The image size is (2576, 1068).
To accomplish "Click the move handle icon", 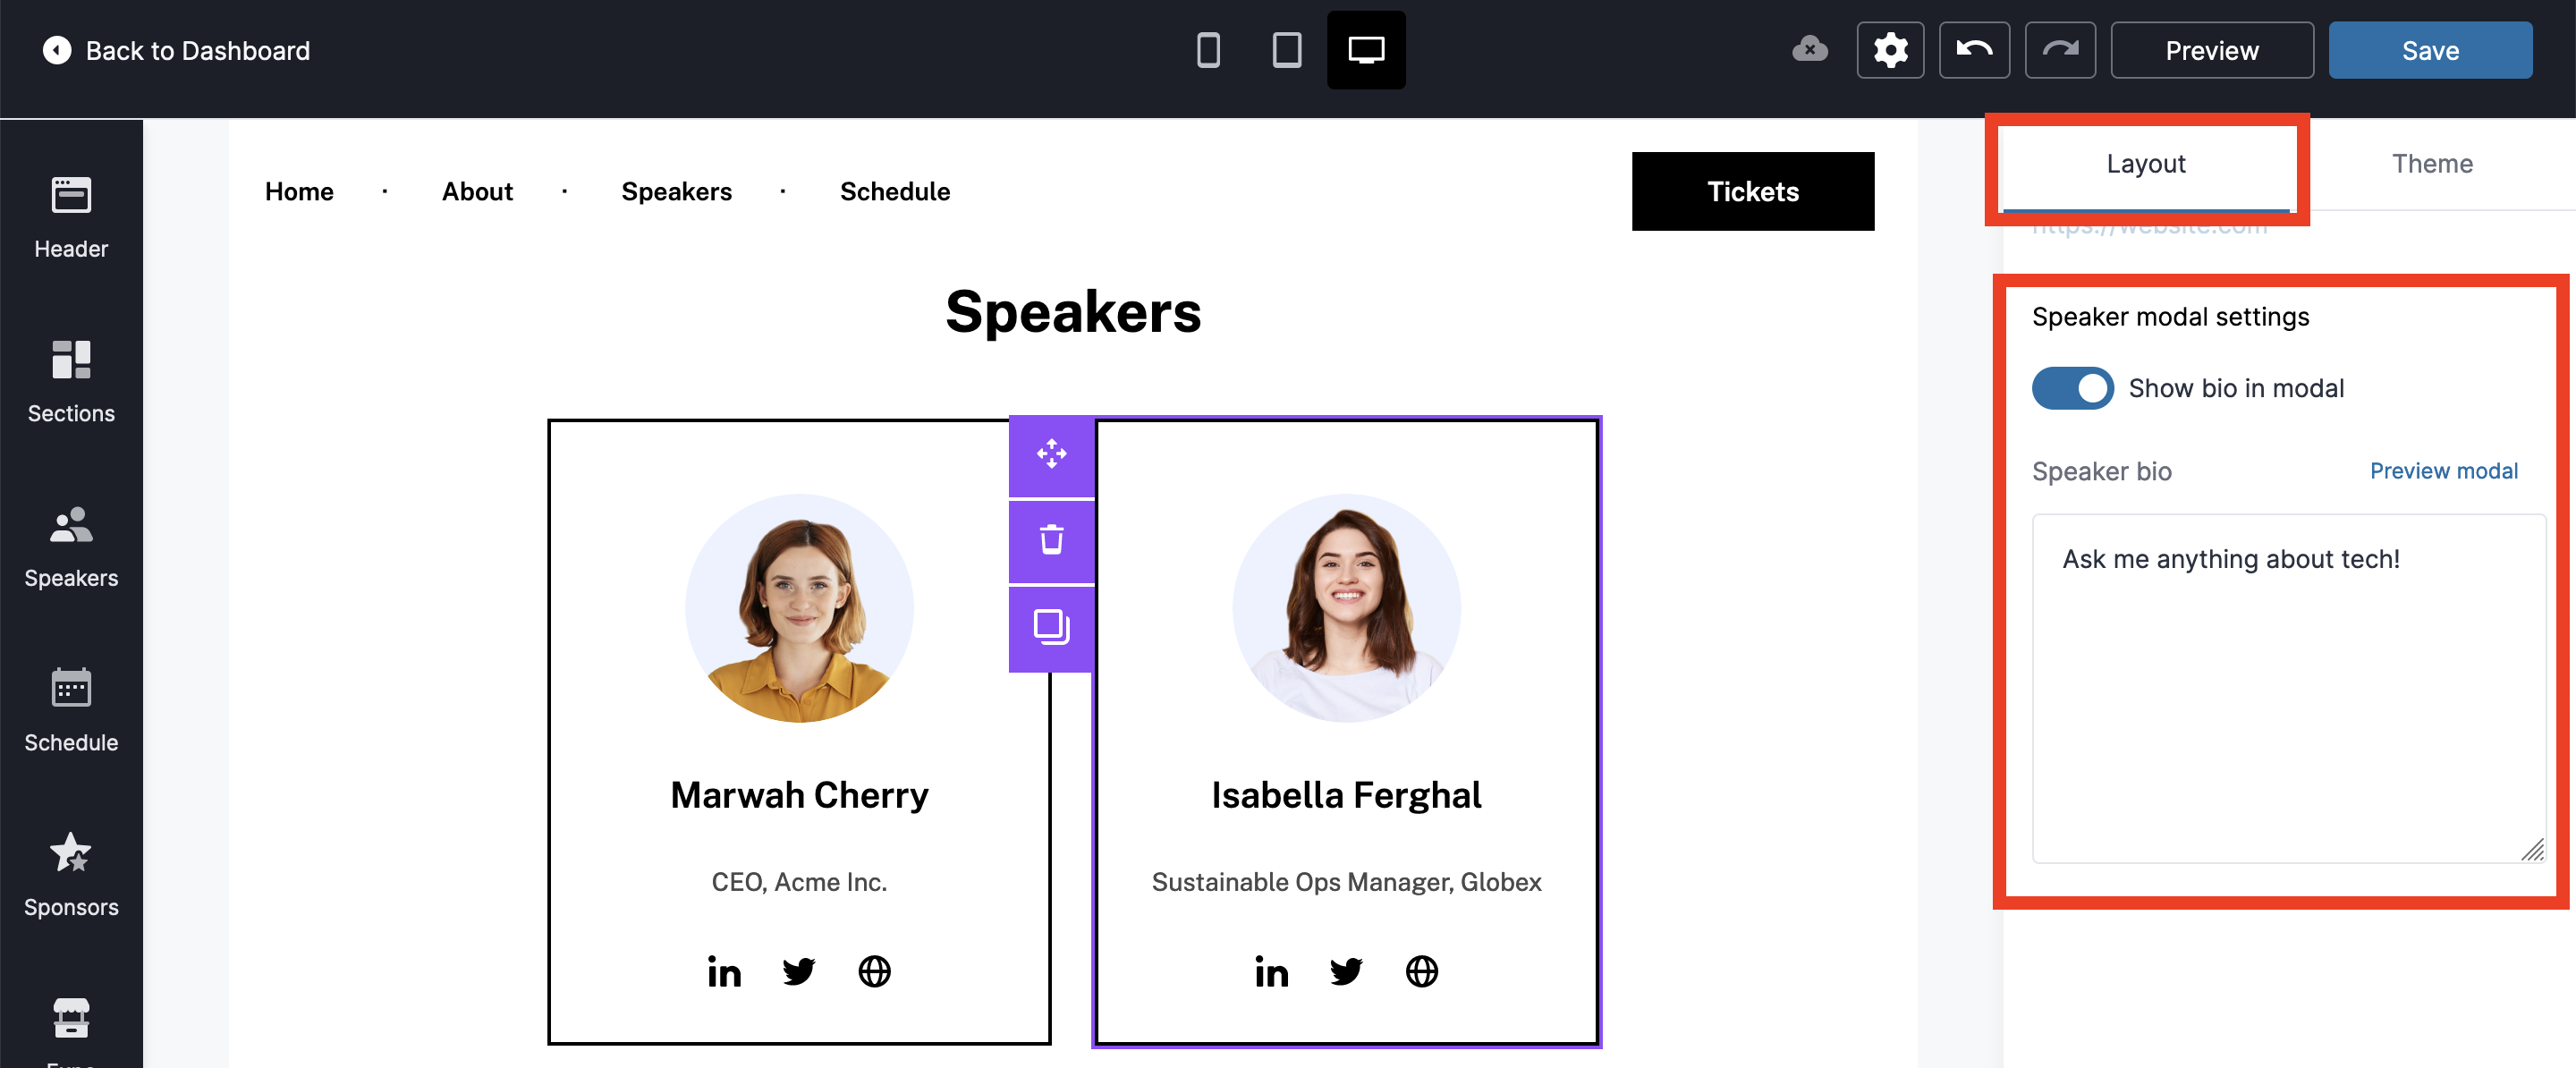I will [1051, 454].
